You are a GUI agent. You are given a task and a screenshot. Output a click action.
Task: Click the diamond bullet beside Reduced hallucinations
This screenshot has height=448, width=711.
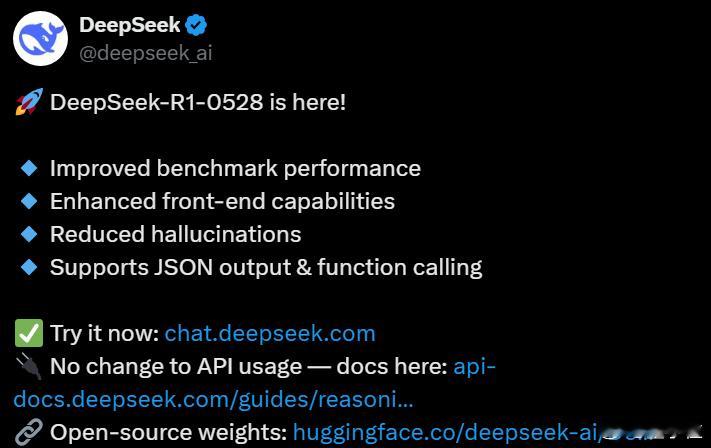(x=29, y=234)
